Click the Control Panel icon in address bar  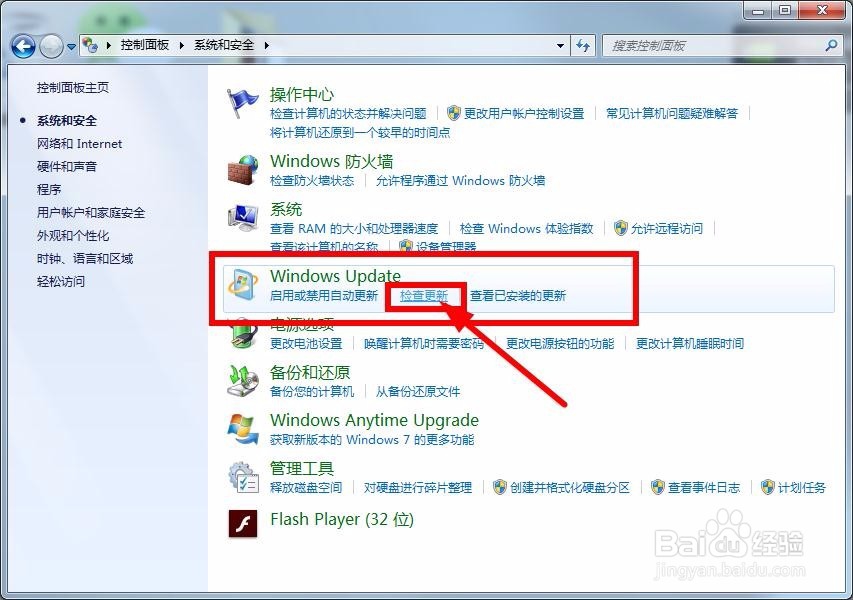[90, 45]
